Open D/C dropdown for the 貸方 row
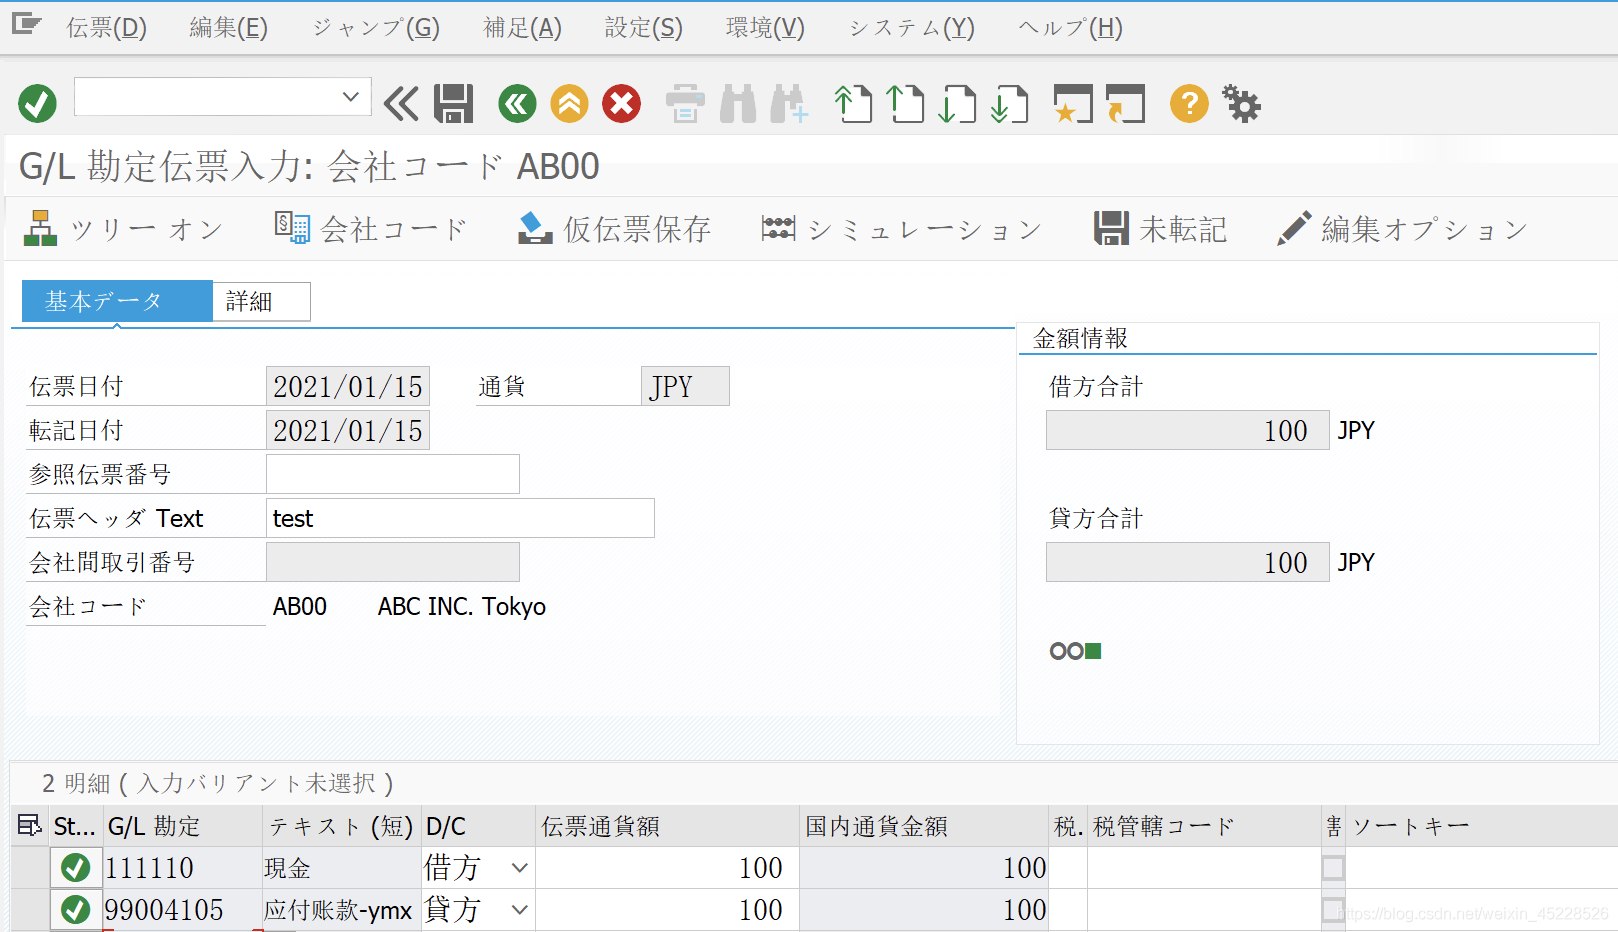Screen dimensions: 1618x932 click(519, 910)
